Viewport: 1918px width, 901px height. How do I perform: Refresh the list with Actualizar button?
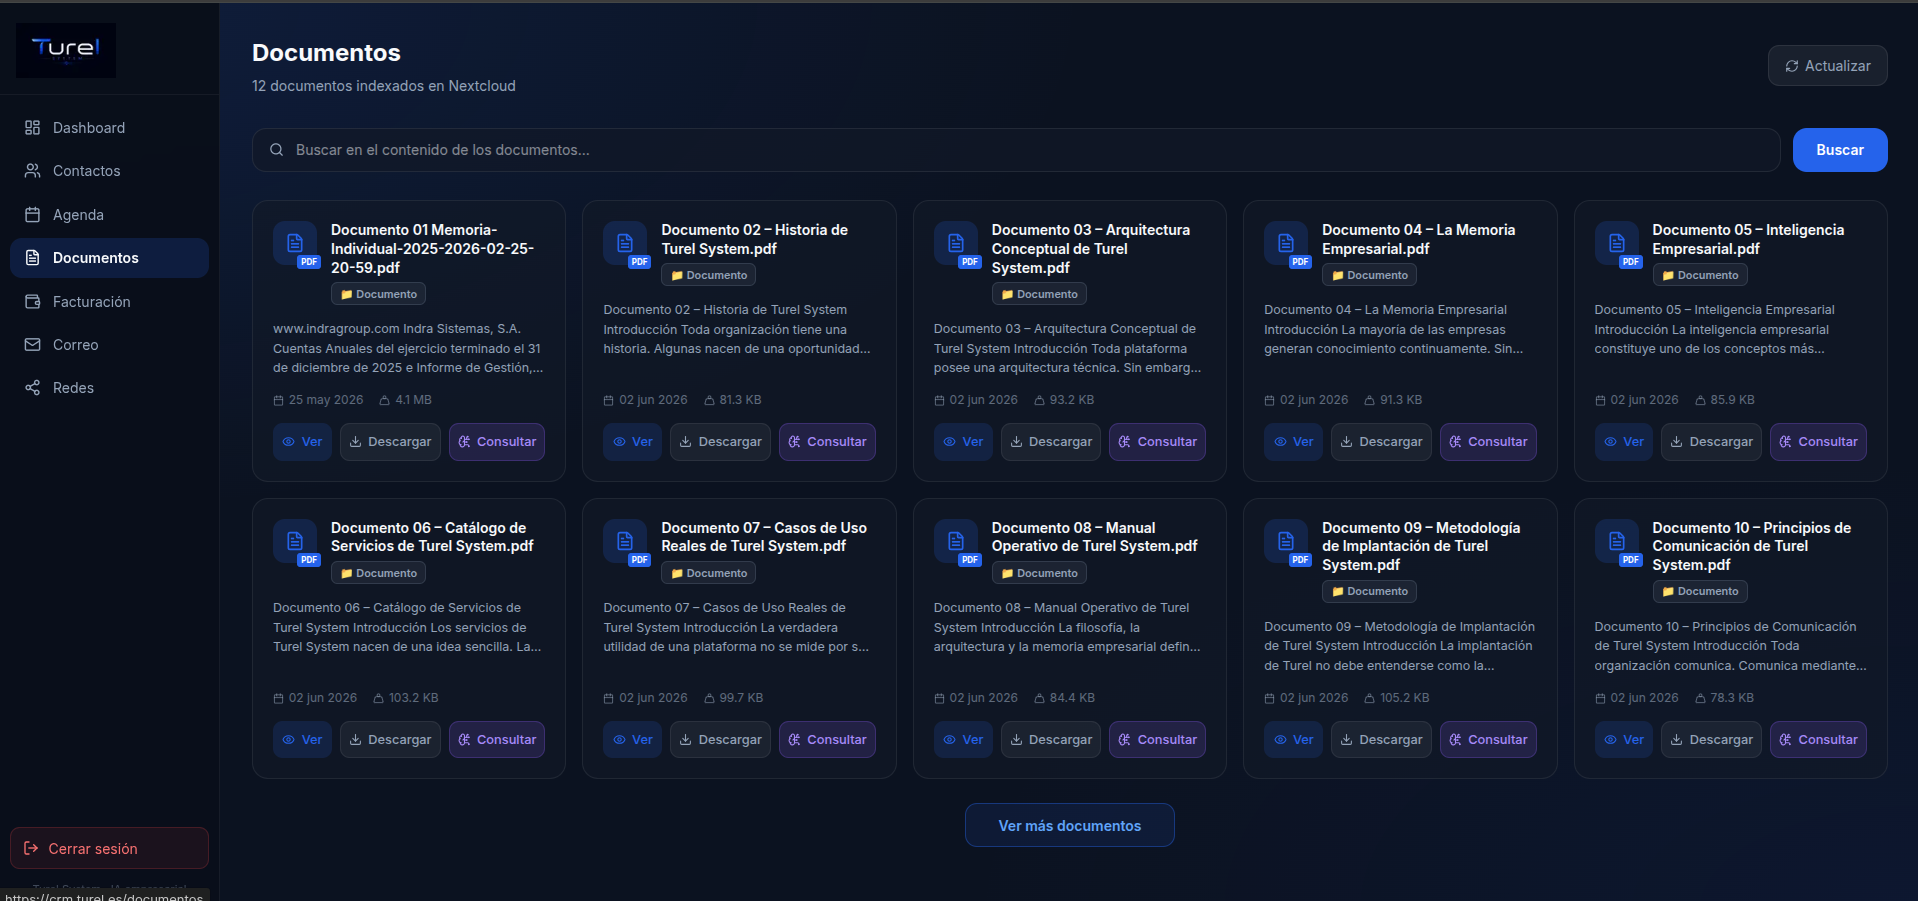1827,66
